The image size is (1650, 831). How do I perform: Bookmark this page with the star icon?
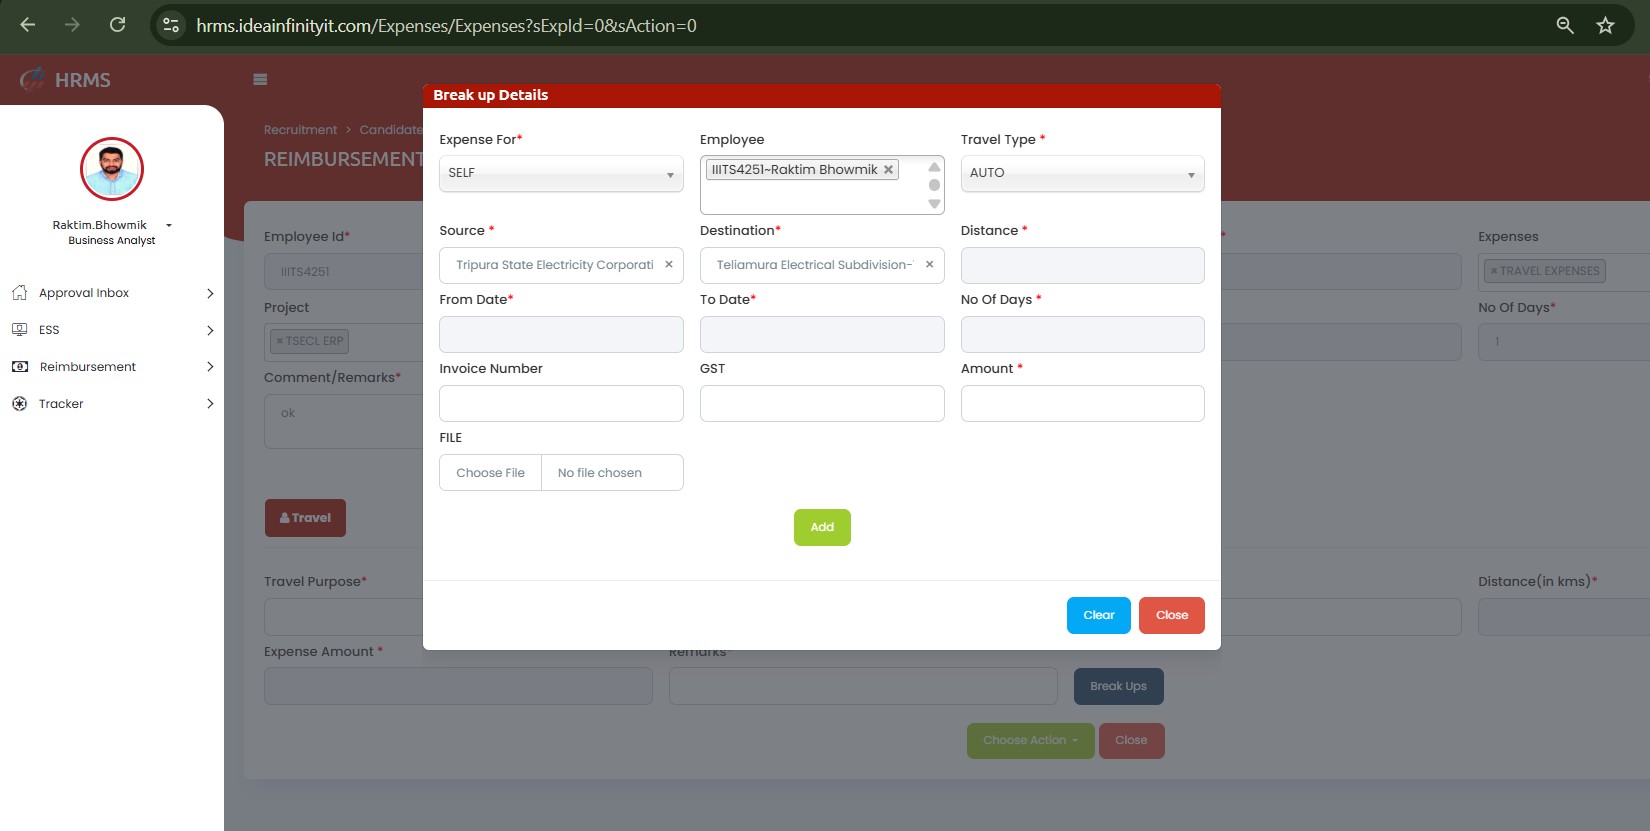click(1605, 25)
